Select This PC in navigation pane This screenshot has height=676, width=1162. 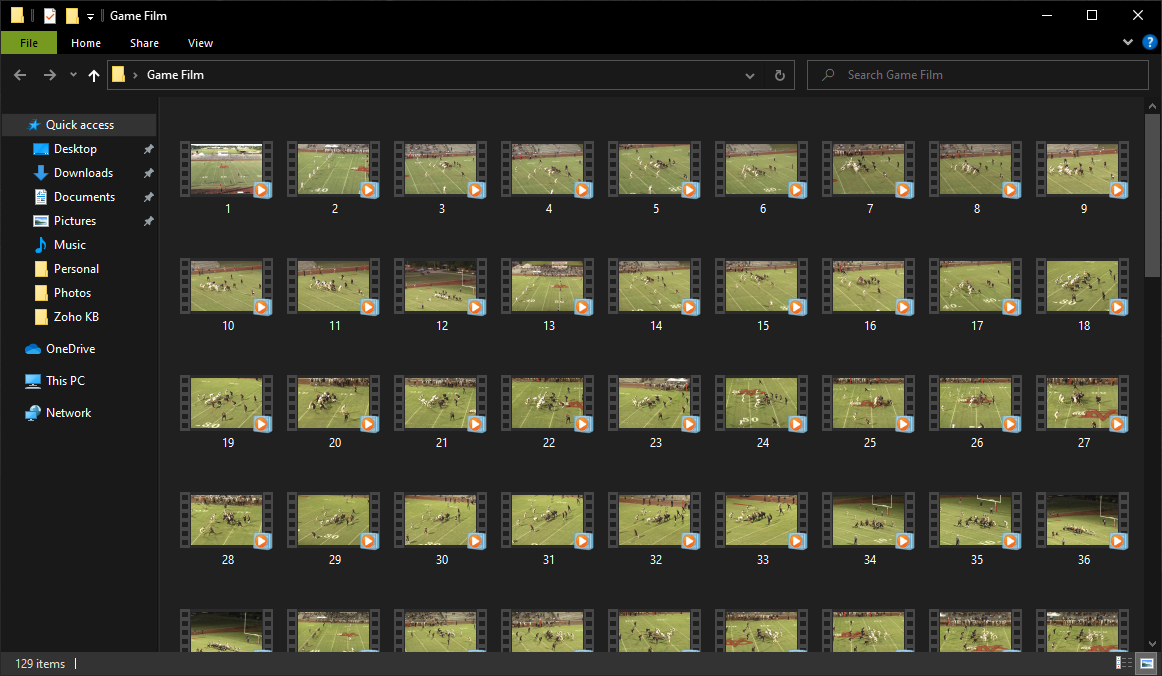coord(65,380)
